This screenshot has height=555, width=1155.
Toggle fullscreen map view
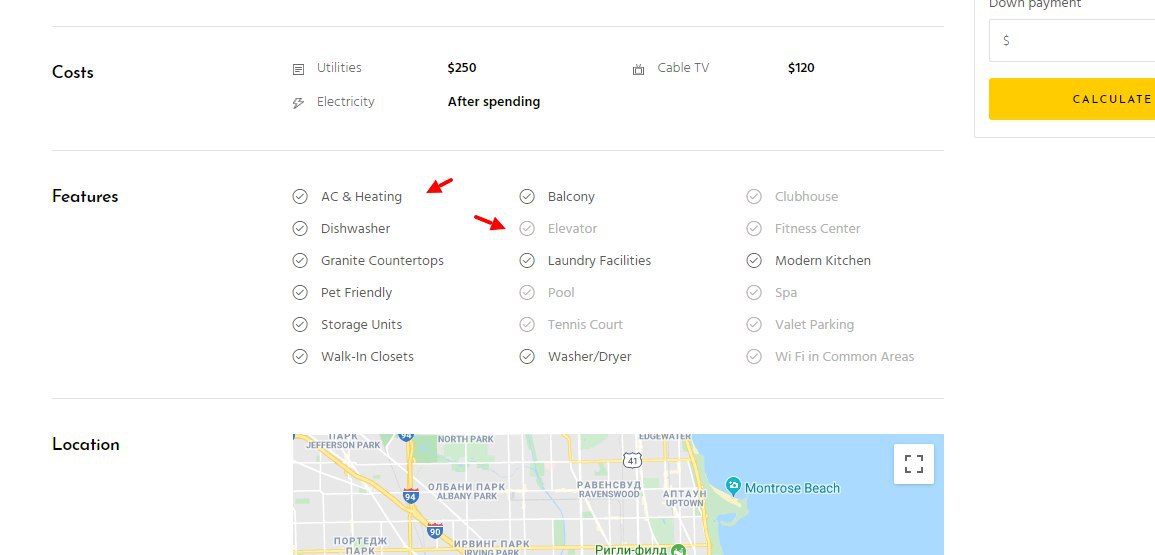coord(913,464)
